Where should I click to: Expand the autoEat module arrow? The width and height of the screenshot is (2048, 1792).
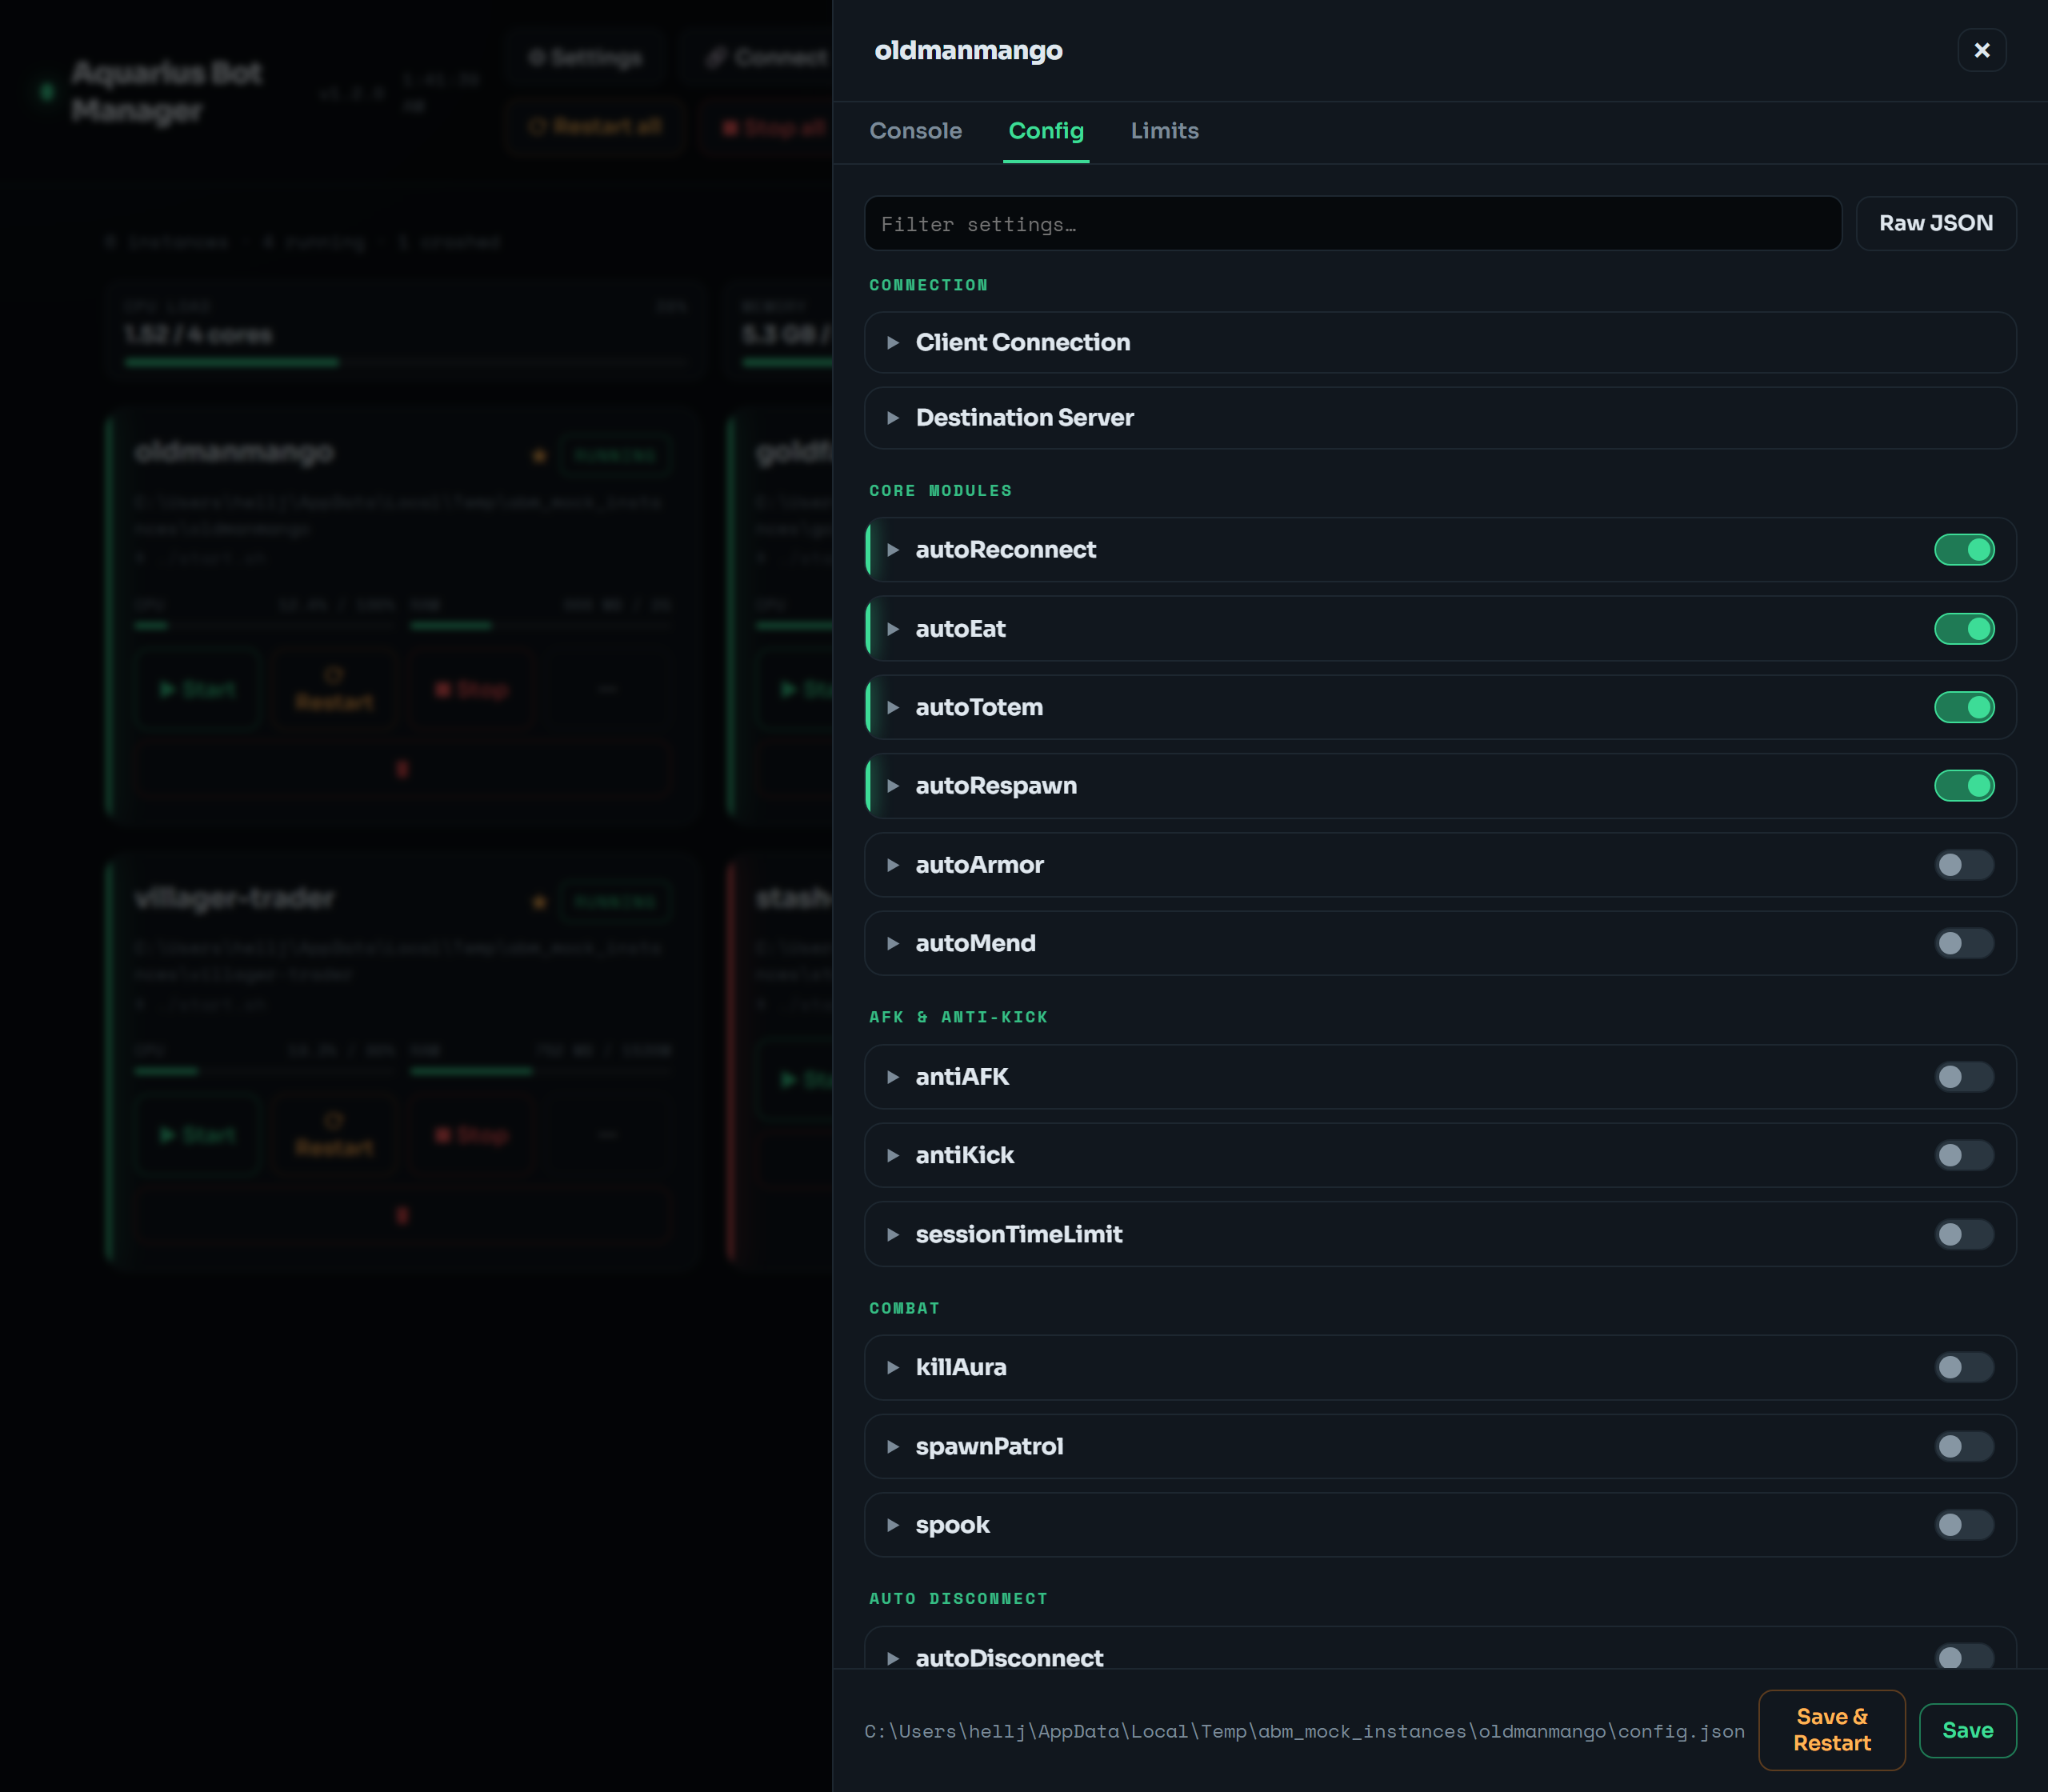coord(893,629)
